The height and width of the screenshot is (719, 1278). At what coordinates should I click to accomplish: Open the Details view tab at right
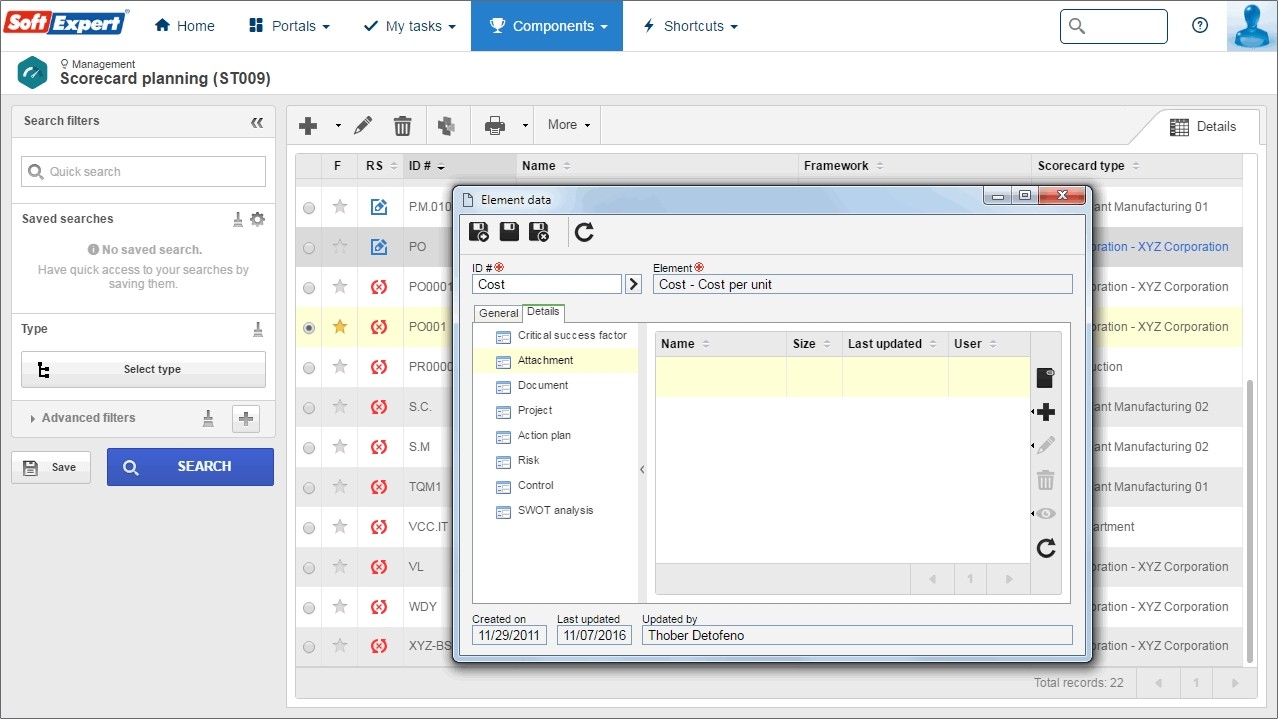[x=1203, y=127]
